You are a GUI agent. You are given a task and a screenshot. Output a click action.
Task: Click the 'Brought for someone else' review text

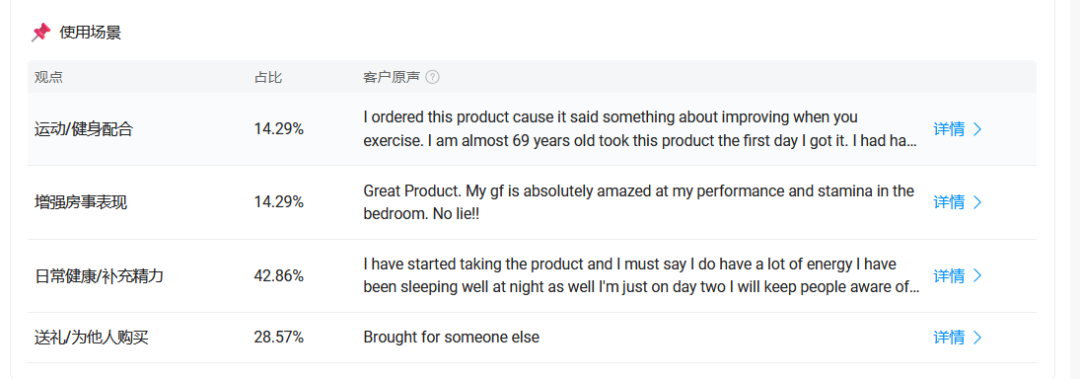[451, 337]
